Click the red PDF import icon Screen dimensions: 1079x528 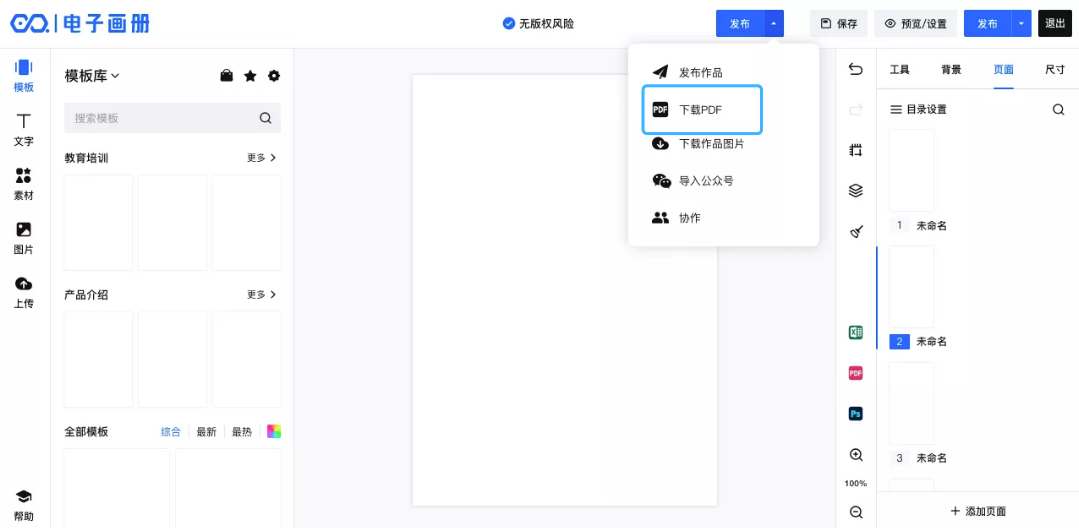855,373
